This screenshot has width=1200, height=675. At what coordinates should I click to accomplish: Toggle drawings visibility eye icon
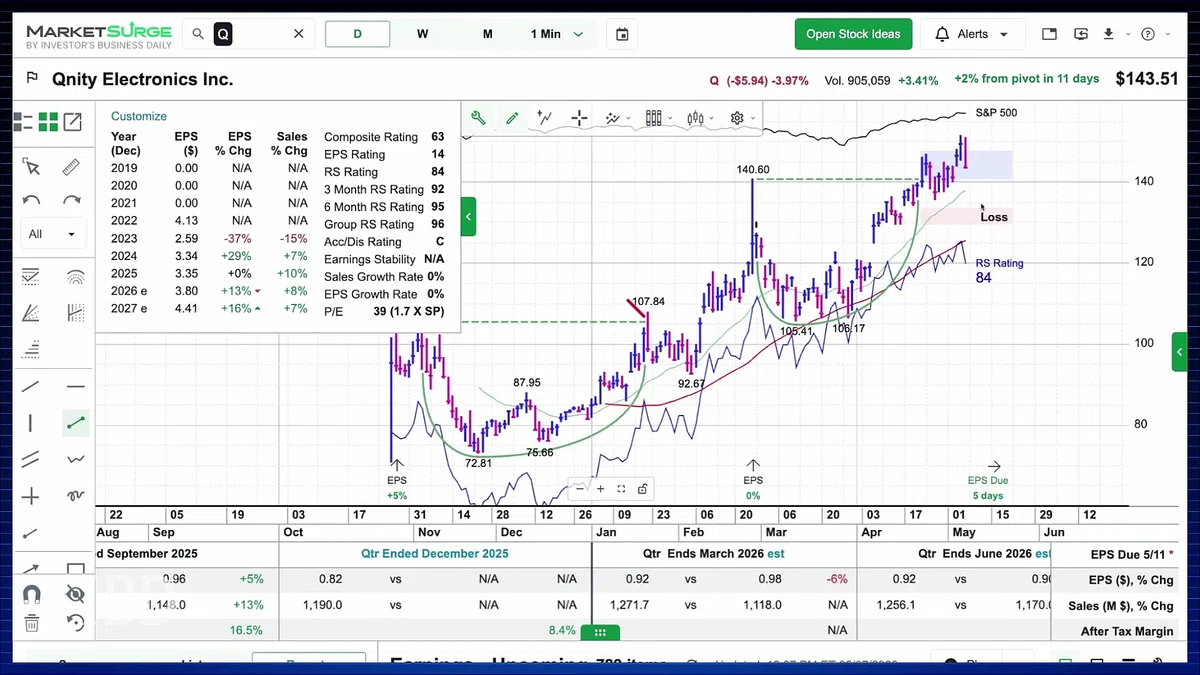(75, 594)
